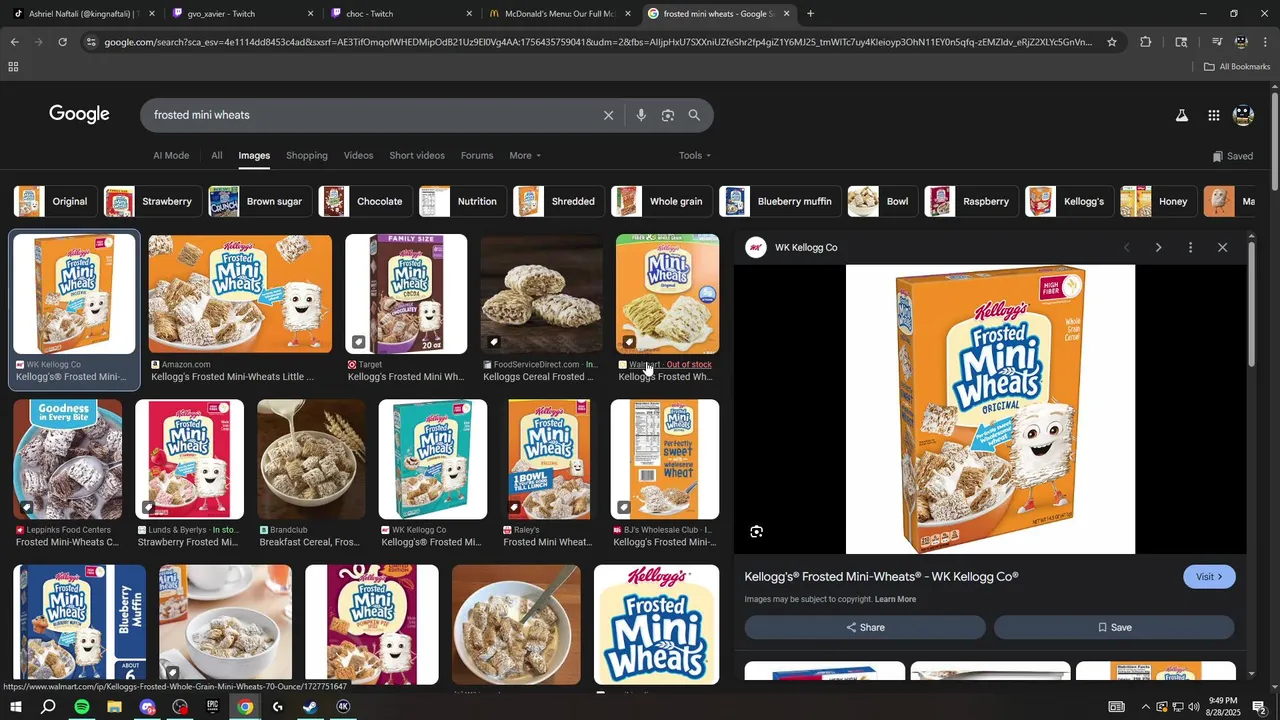1280x720 pixels.
Task: Share the previewed image
Action: 865,627
